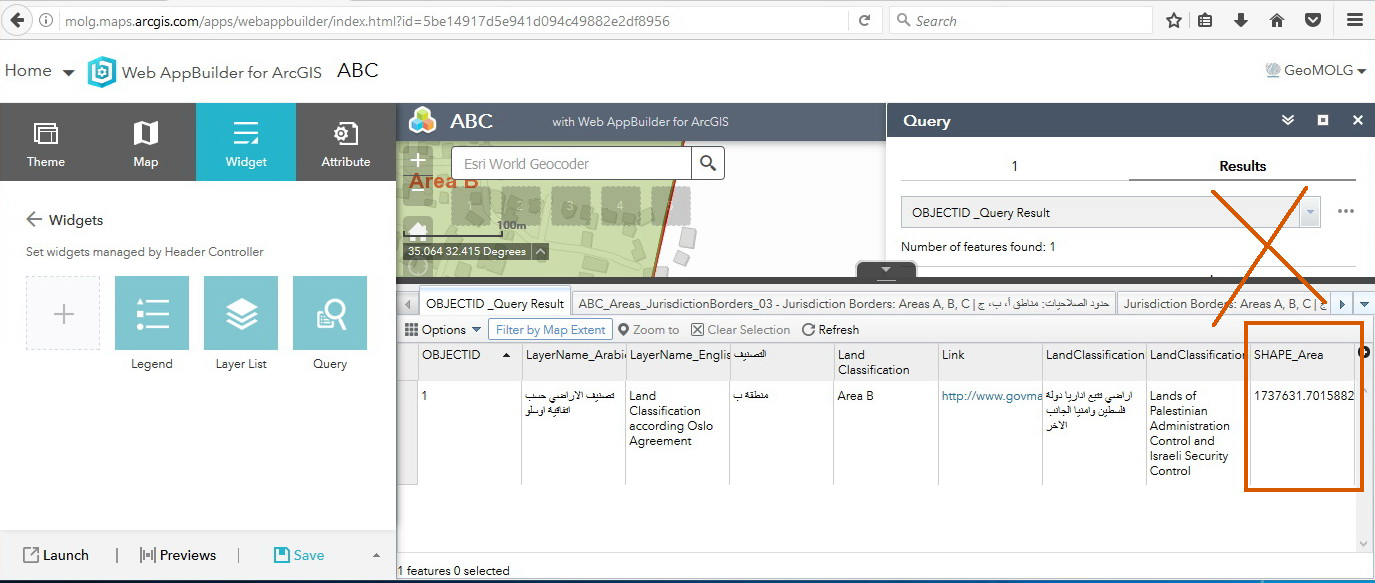Open the browser downloads arrow
This screenshot has height=583, width=1375.
point(1241,20)
